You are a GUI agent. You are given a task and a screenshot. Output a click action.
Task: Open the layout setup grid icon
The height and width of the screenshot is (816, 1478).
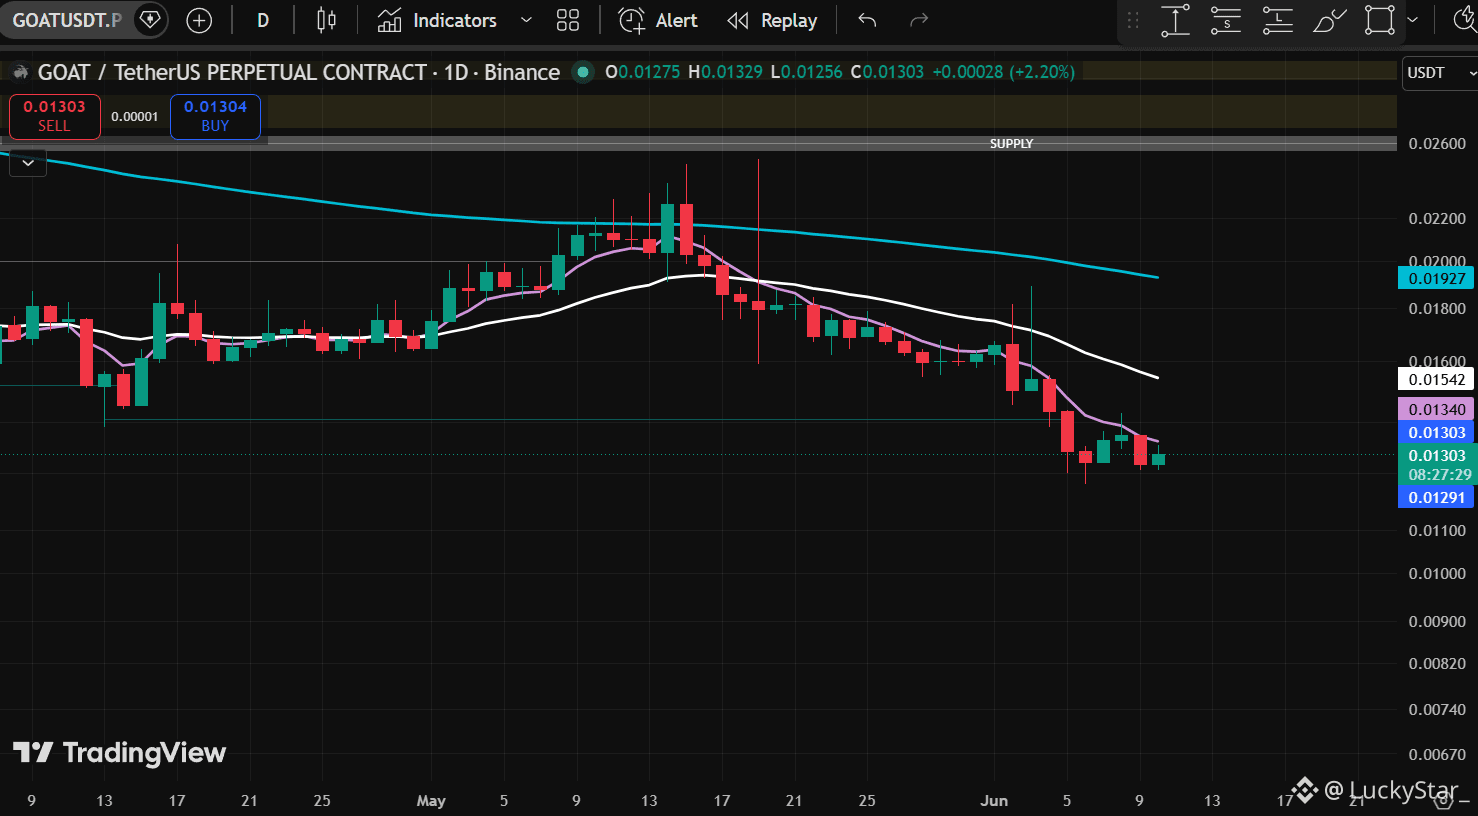[x=568, y=20]
